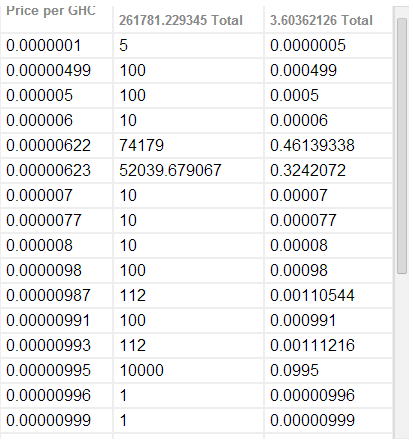Select total 0.00111216
The width and height of the screenshot is (413, 440).
tap(312, 345)
